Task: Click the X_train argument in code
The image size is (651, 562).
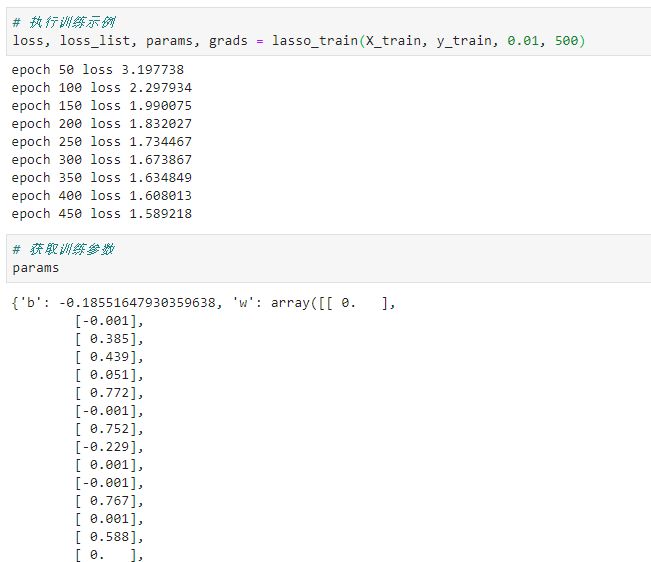Action: pyautogui.click(x=393, y=41)
